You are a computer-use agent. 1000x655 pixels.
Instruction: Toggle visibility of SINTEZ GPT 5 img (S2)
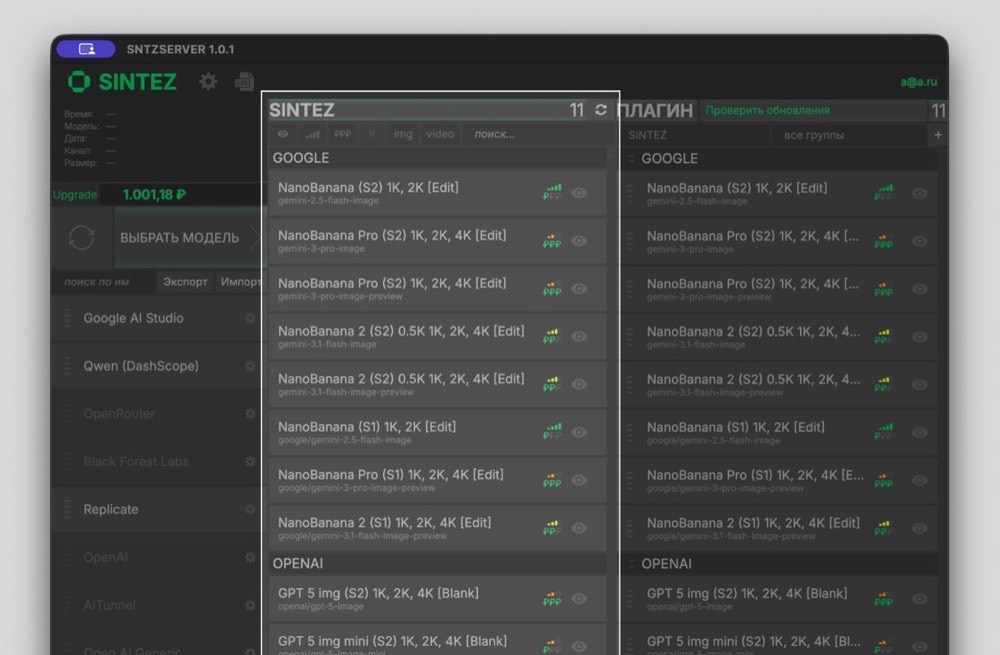[579, 598]
